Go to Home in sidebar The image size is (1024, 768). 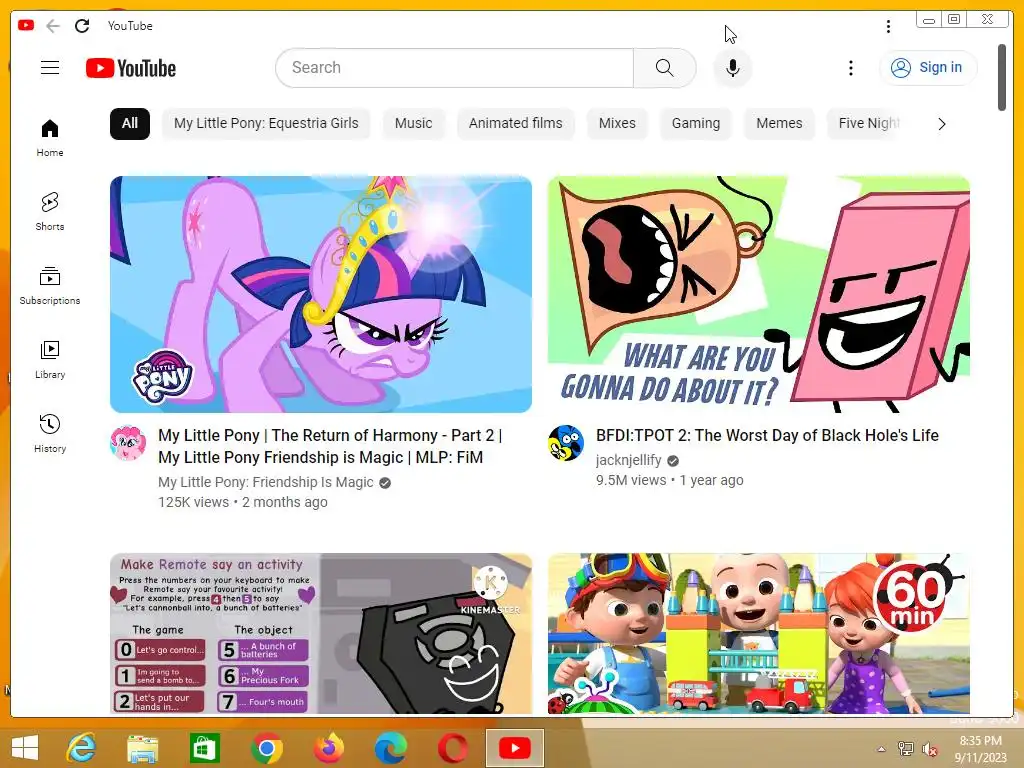point(50,138)
